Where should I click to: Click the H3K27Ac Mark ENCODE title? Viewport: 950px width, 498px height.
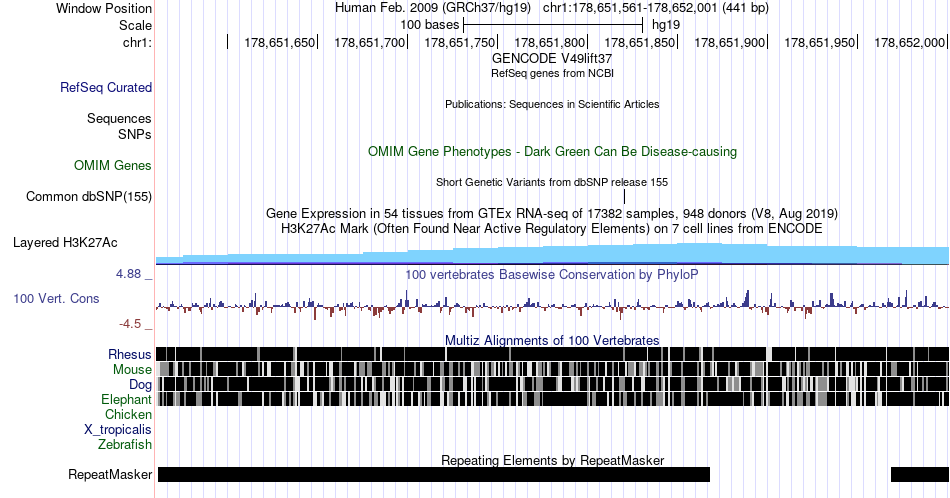coord(552,228)
